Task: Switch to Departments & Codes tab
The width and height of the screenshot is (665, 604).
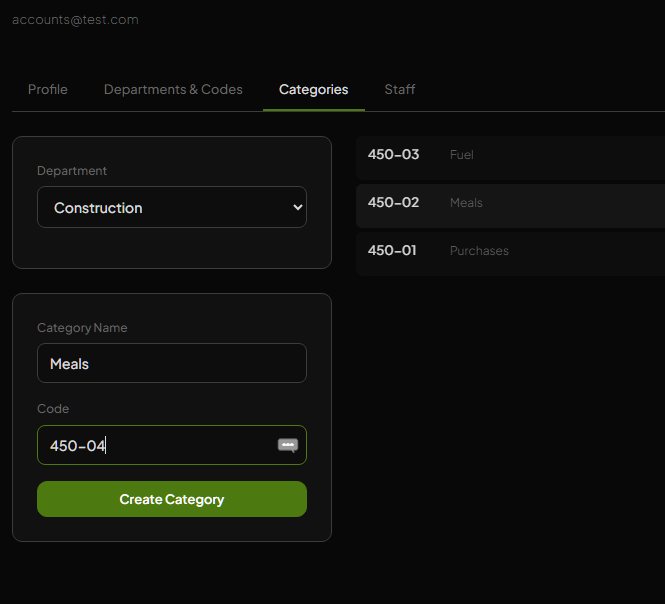Action: click(173, 89)
